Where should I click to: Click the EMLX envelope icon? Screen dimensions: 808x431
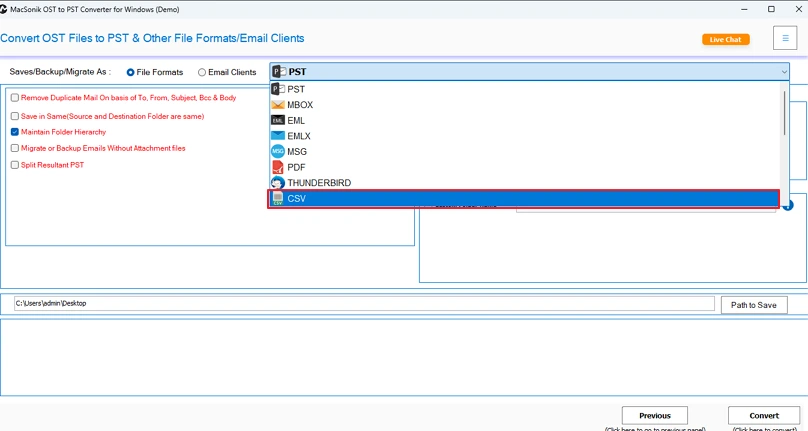click(278, 136)
